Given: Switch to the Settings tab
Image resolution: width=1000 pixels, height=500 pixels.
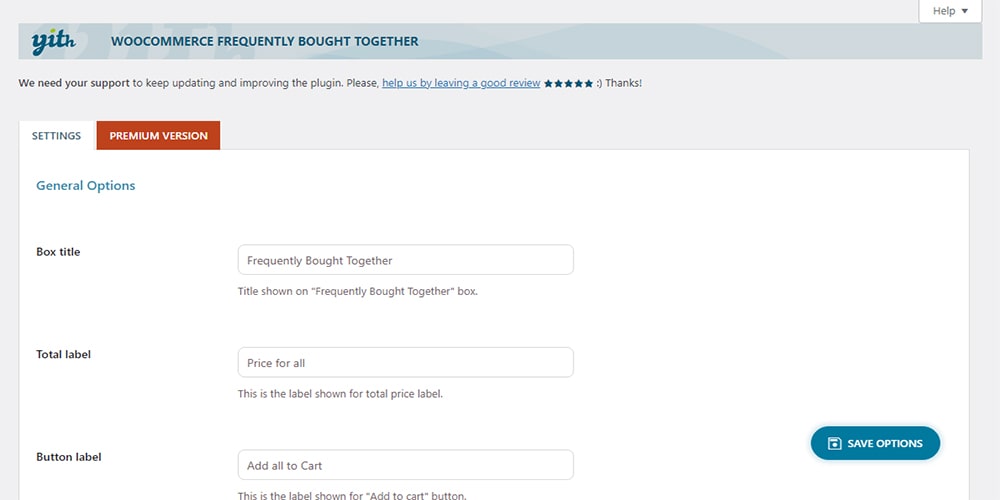Looking at the screenshot, I should [x=57, y=135].
